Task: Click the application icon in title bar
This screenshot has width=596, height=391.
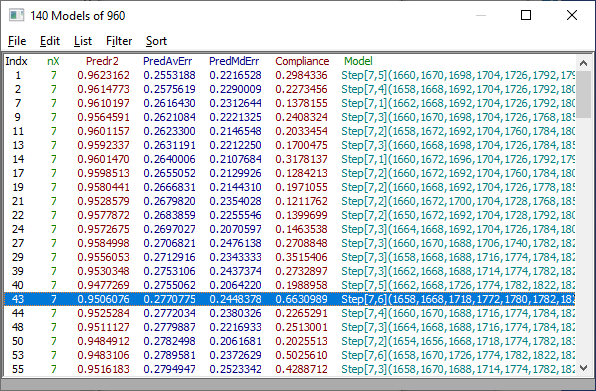Action: click(x=16, y=15)
